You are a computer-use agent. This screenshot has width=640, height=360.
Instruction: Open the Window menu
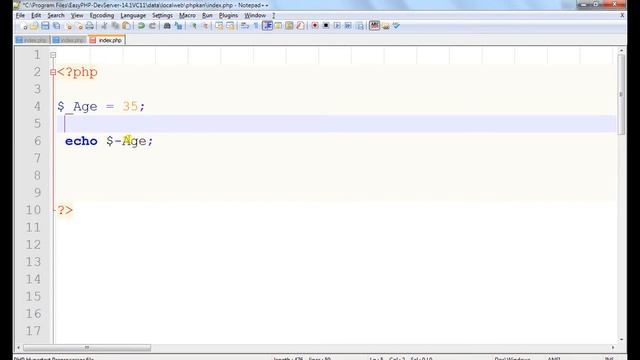point(255,16)
